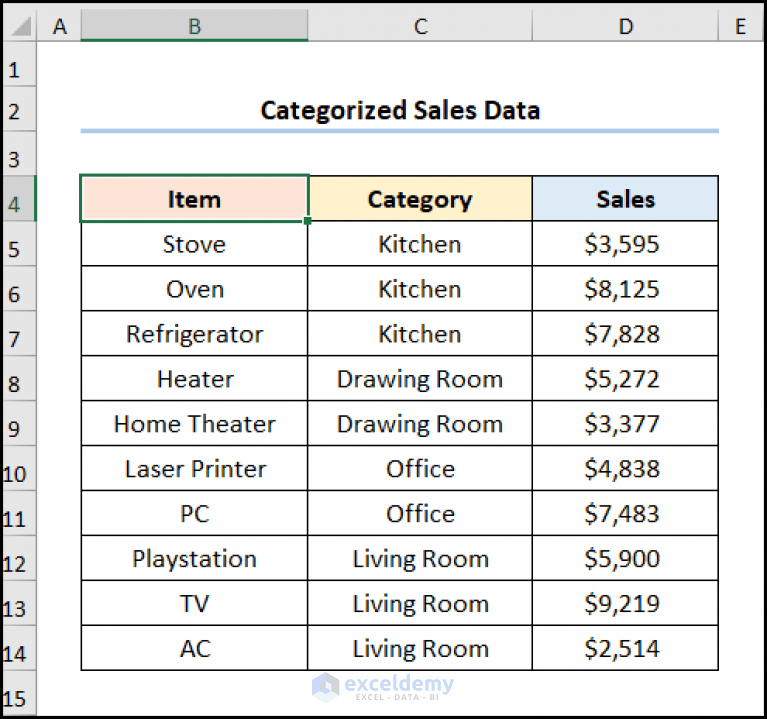Select row 6 header
Viewport: 767px width, 719px height.
(x=19, y=289)
